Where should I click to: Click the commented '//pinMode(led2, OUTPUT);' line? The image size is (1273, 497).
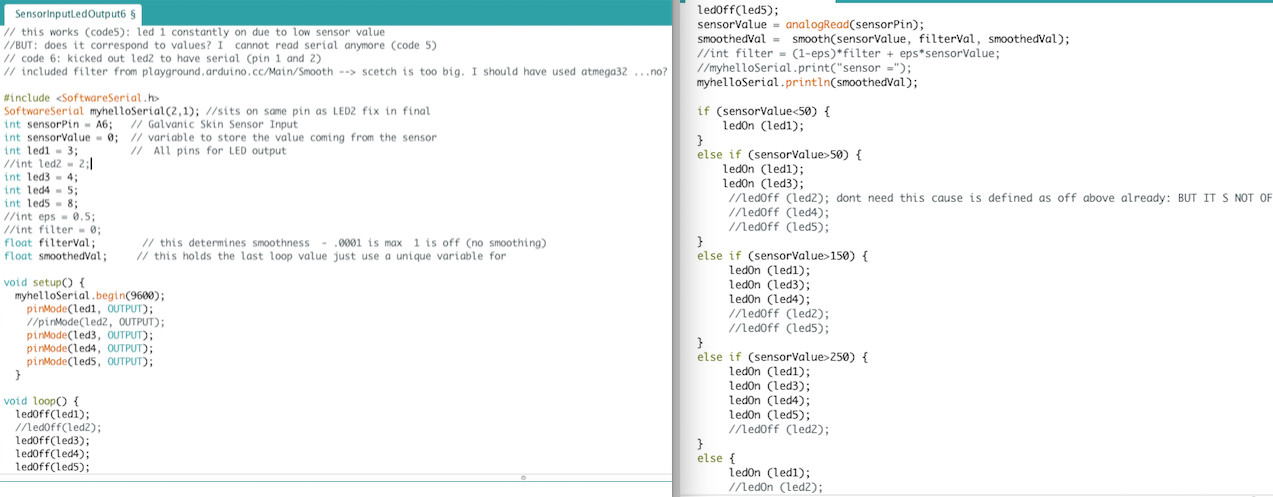point(96,322)
